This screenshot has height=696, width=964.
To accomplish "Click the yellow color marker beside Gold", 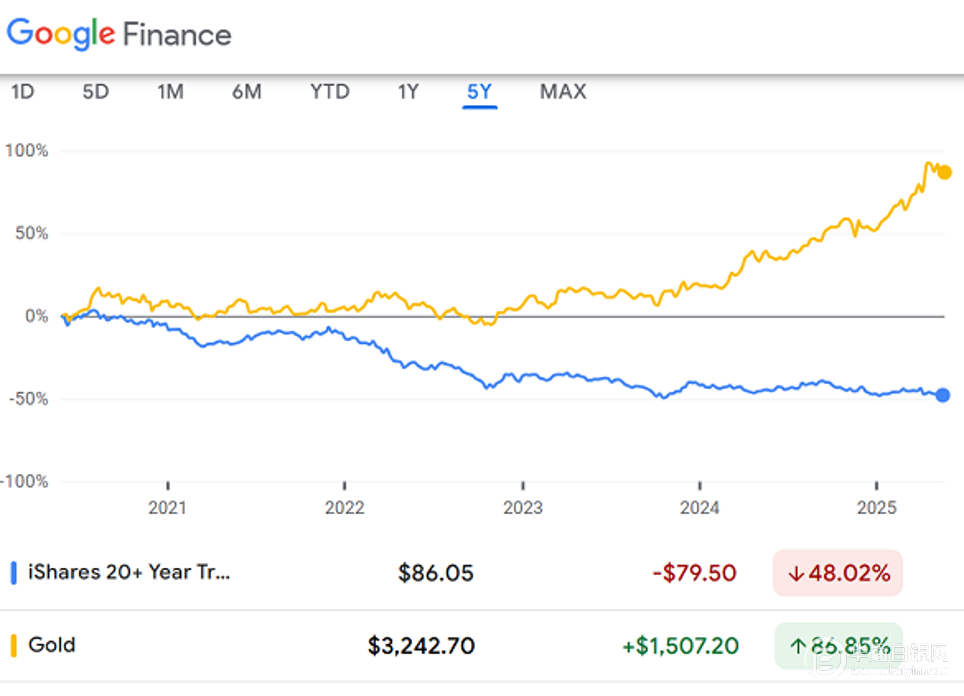I will click(x=13, y=645).
